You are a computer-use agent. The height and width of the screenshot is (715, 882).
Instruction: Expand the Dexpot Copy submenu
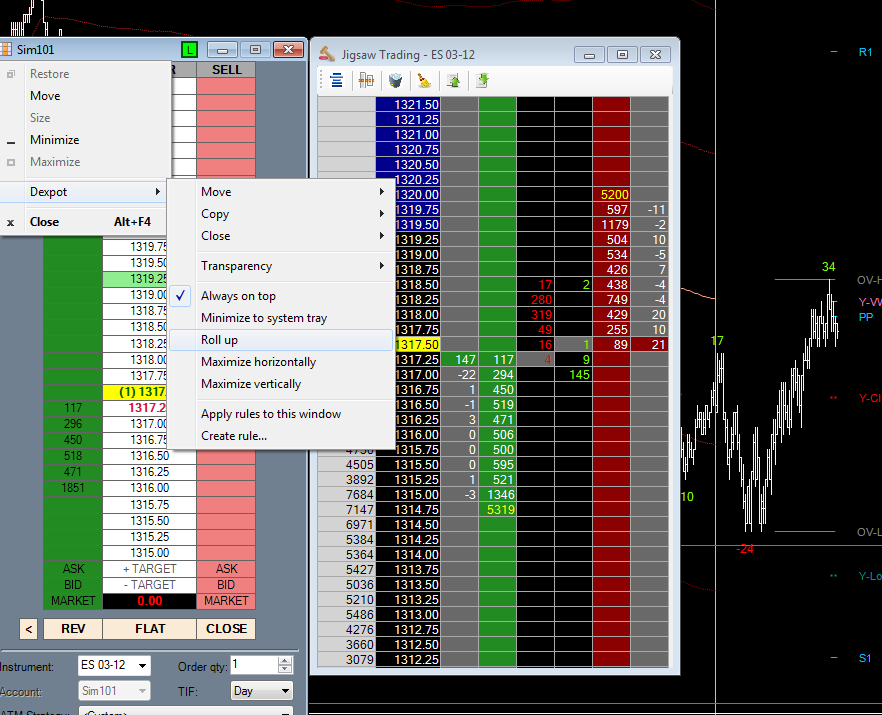coord(281,214)
